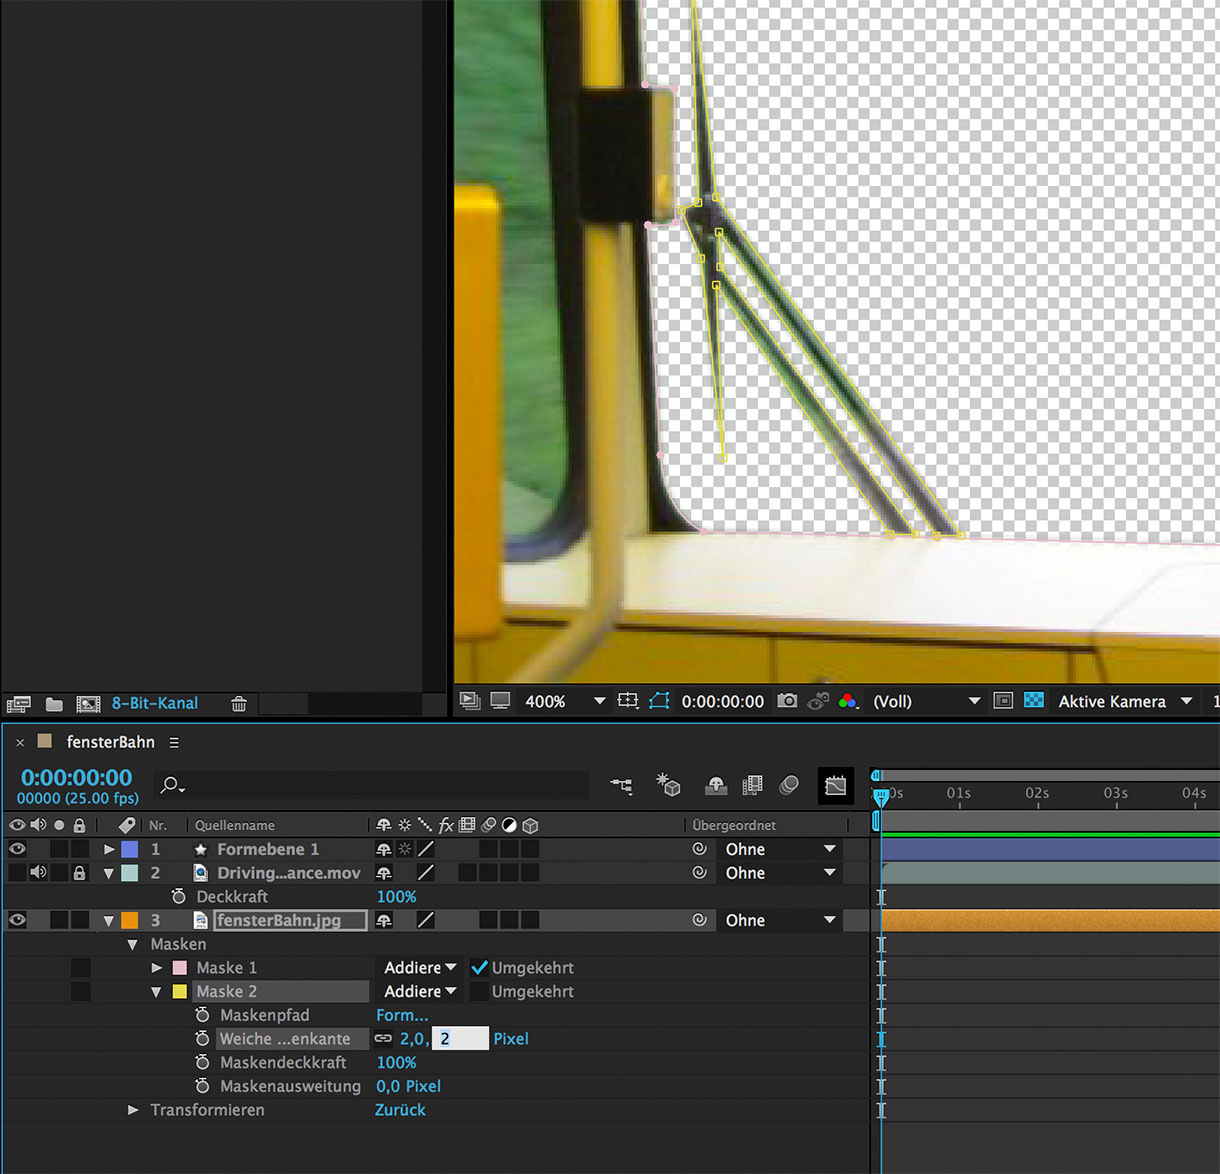1220x1174 pixels.
Task: Click the Form... Maskenpfad link
Action: 402,1015
